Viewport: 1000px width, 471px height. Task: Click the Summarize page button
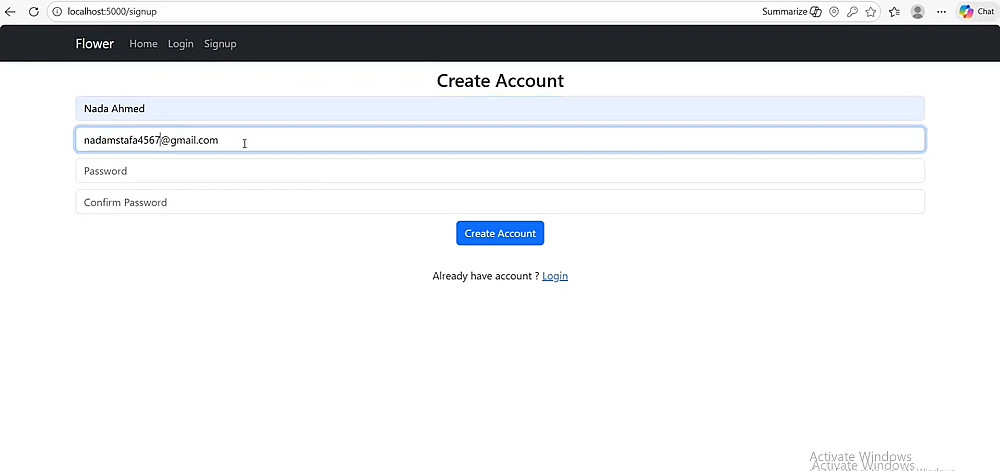tap(791, 12)
